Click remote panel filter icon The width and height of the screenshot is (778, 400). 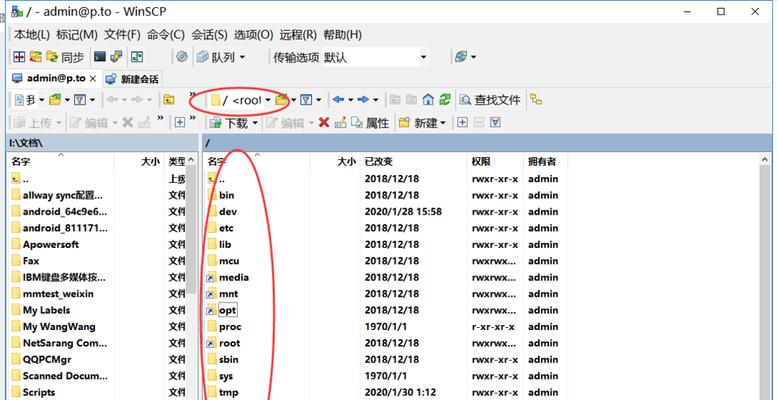[x=306, y=100]
